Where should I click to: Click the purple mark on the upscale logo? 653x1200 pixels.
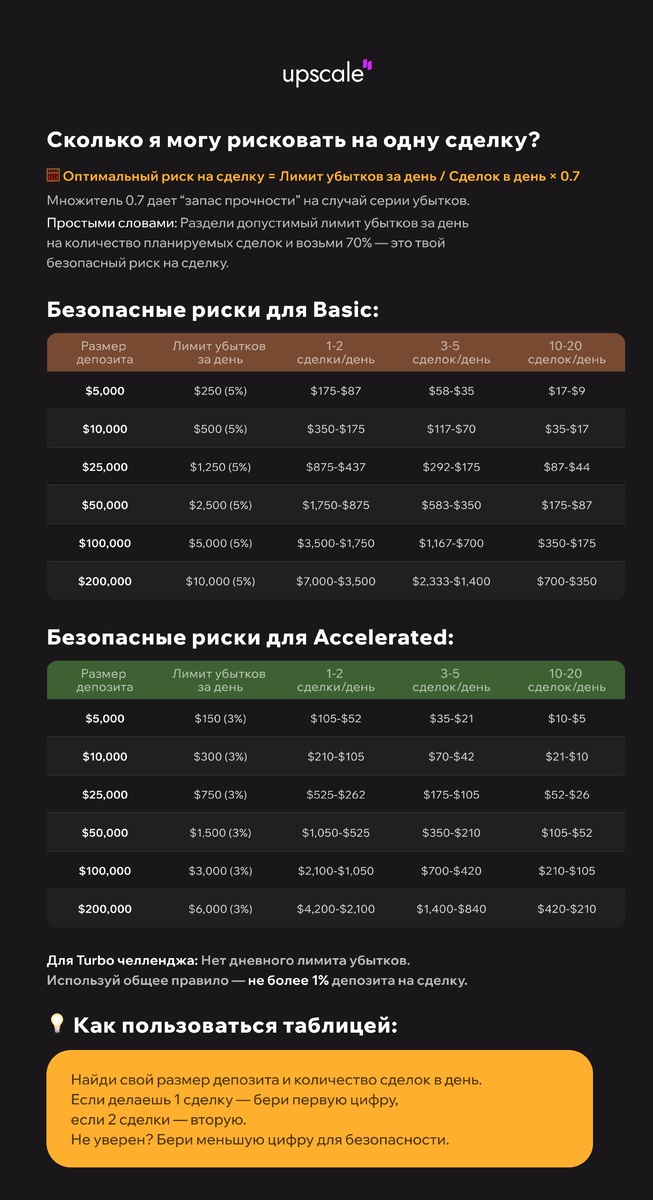367,65
